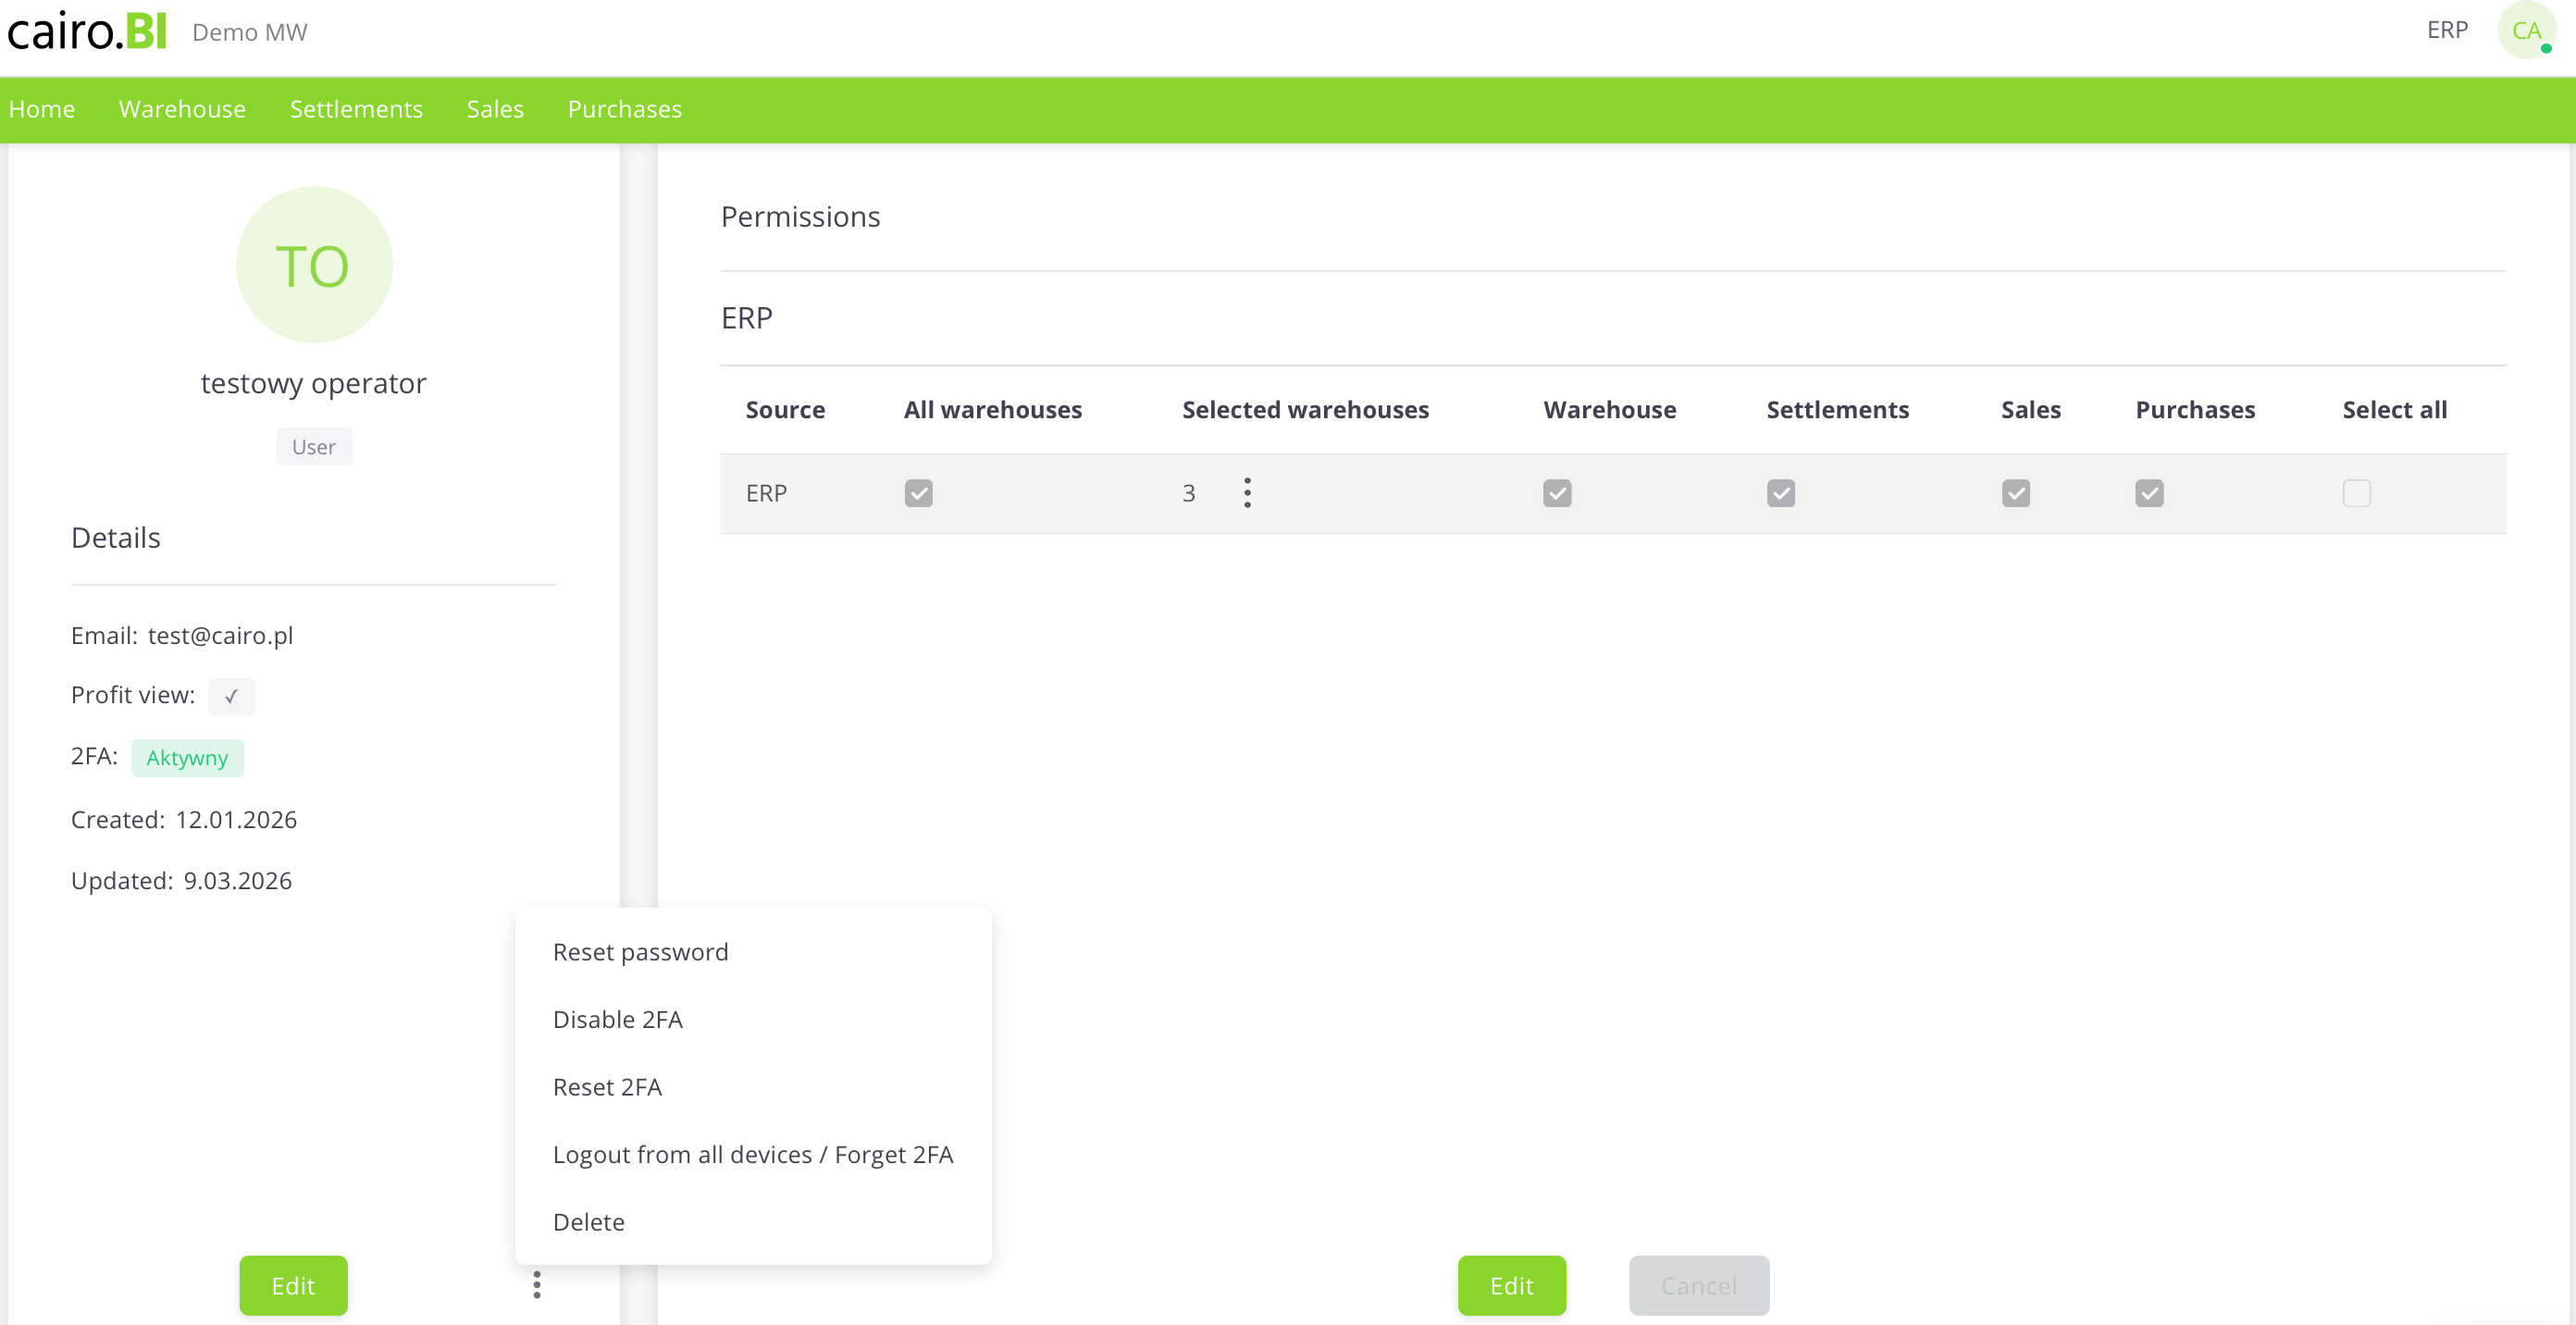The width and height of the screenshot is (2576, 1325).
Task: Open the Warehouse navigation tab
Action: [182, 109]
